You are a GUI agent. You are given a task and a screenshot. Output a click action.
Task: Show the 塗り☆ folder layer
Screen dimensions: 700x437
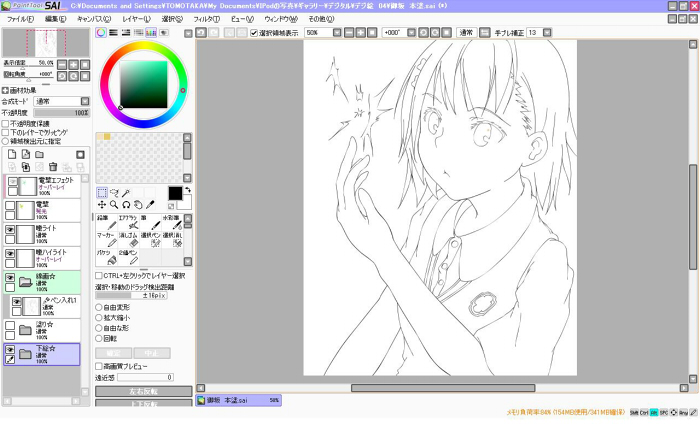pyautogui.click(x=10, y=325)
